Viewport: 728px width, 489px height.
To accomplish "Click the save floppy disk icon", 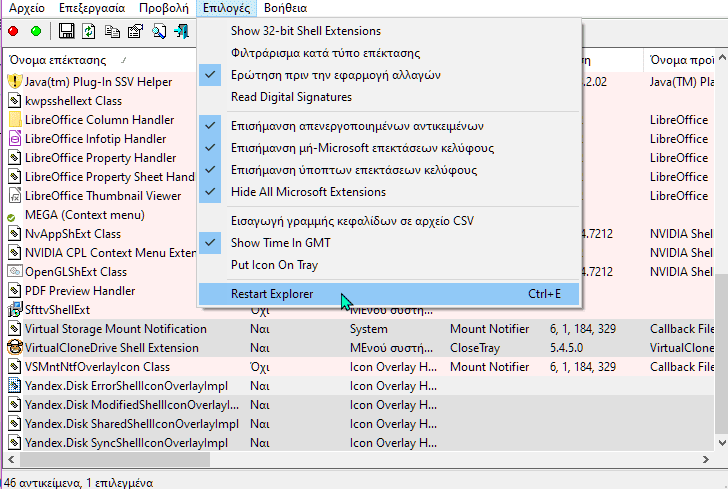I will (66, 31).
